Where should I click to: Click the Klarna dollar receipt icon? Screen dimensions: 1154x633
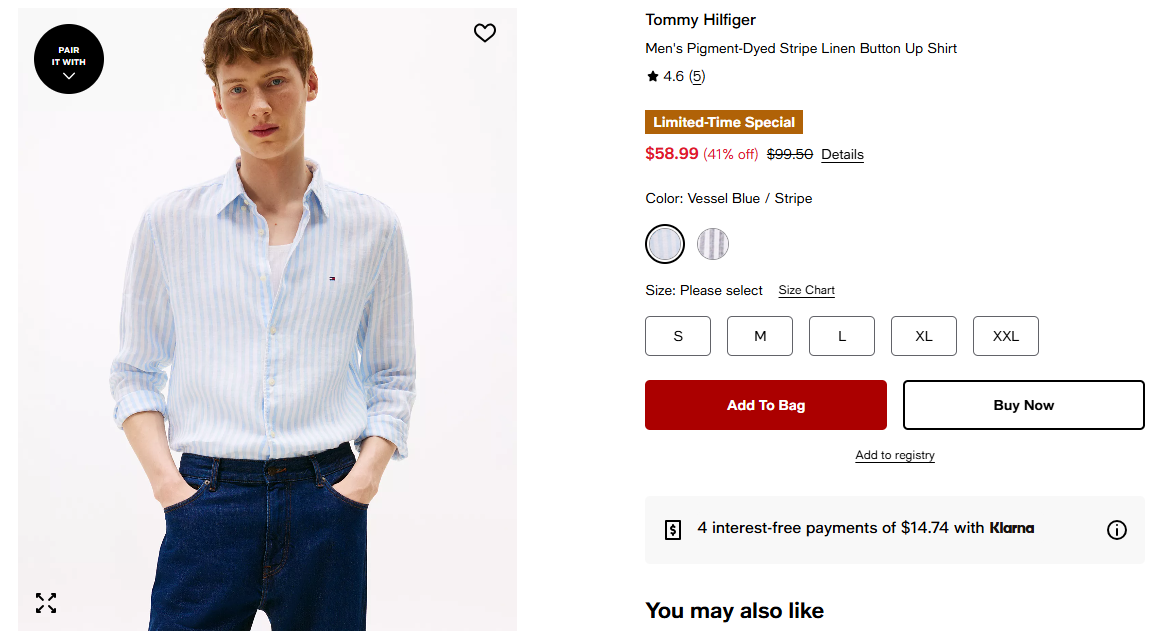tap(674, 530)
